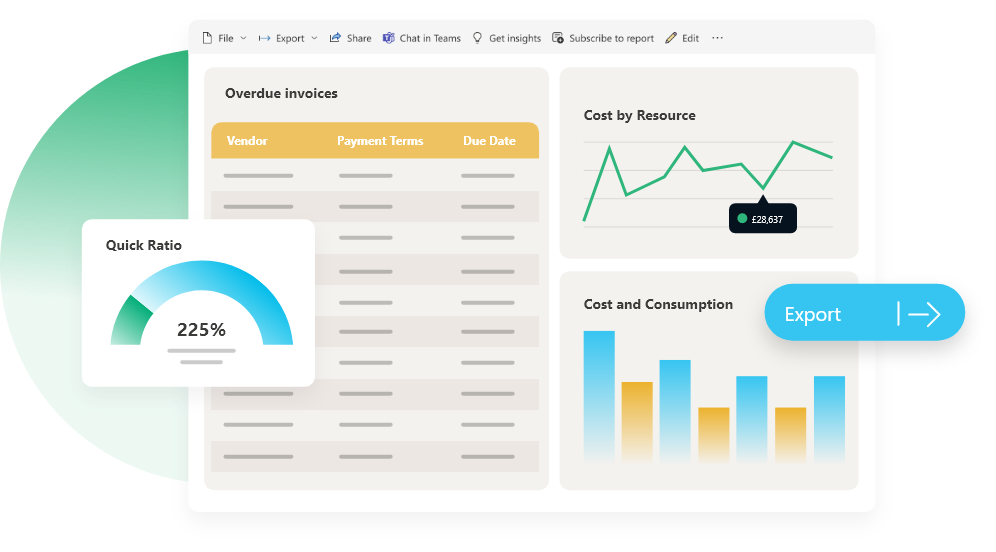
Task: Sort by Due Date column header
Action: [489, 141]
